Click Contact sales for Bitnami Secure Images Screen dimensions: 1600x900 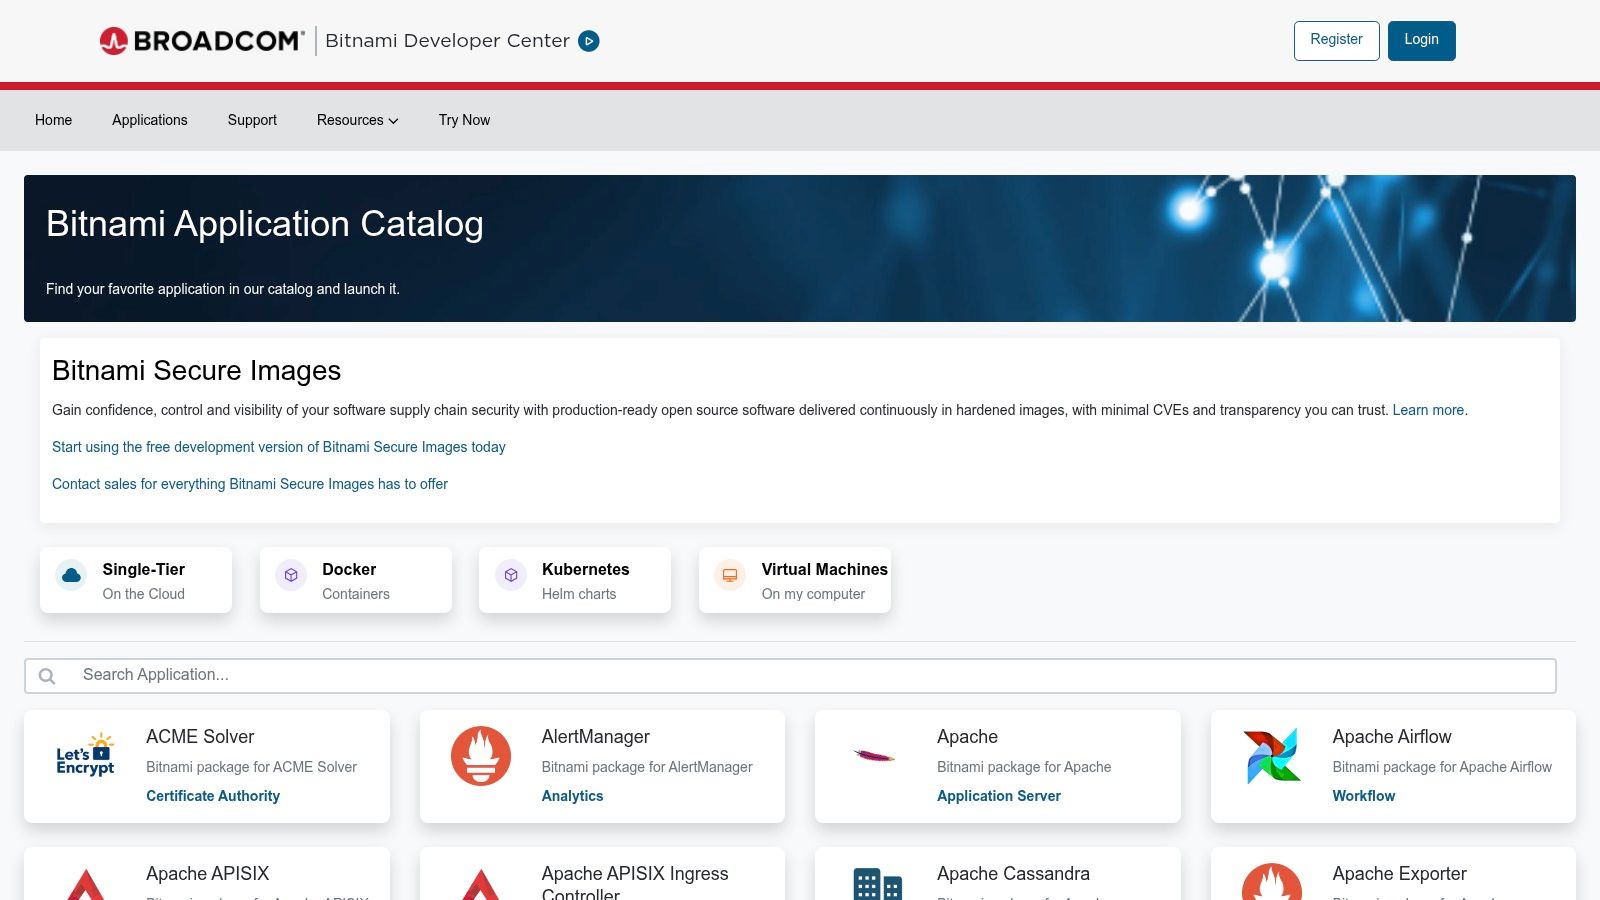tap(250, 484)
